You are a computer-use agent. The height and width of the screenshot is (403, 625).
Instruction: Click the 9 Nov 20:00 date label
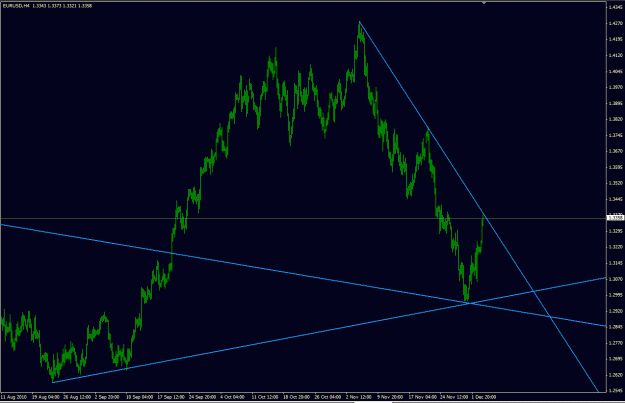click(390, 397)
